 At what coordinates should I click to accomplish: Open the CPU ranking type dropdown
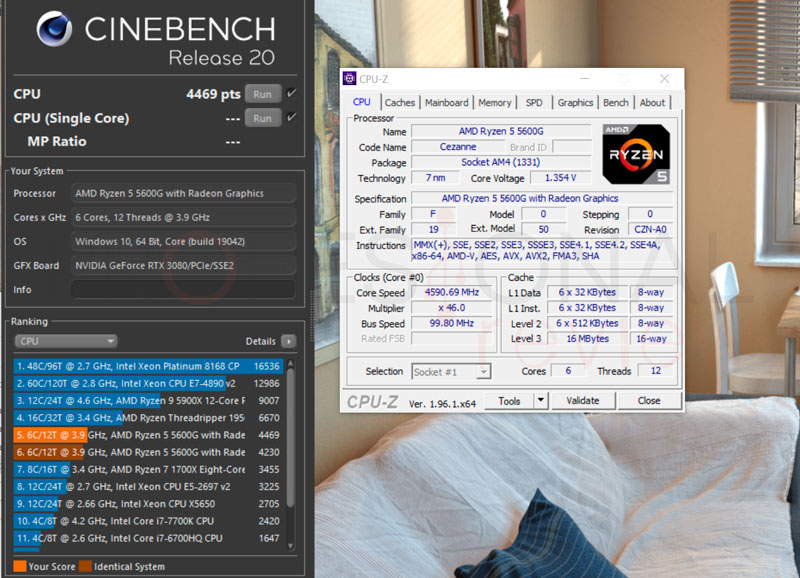coord(66,341)
